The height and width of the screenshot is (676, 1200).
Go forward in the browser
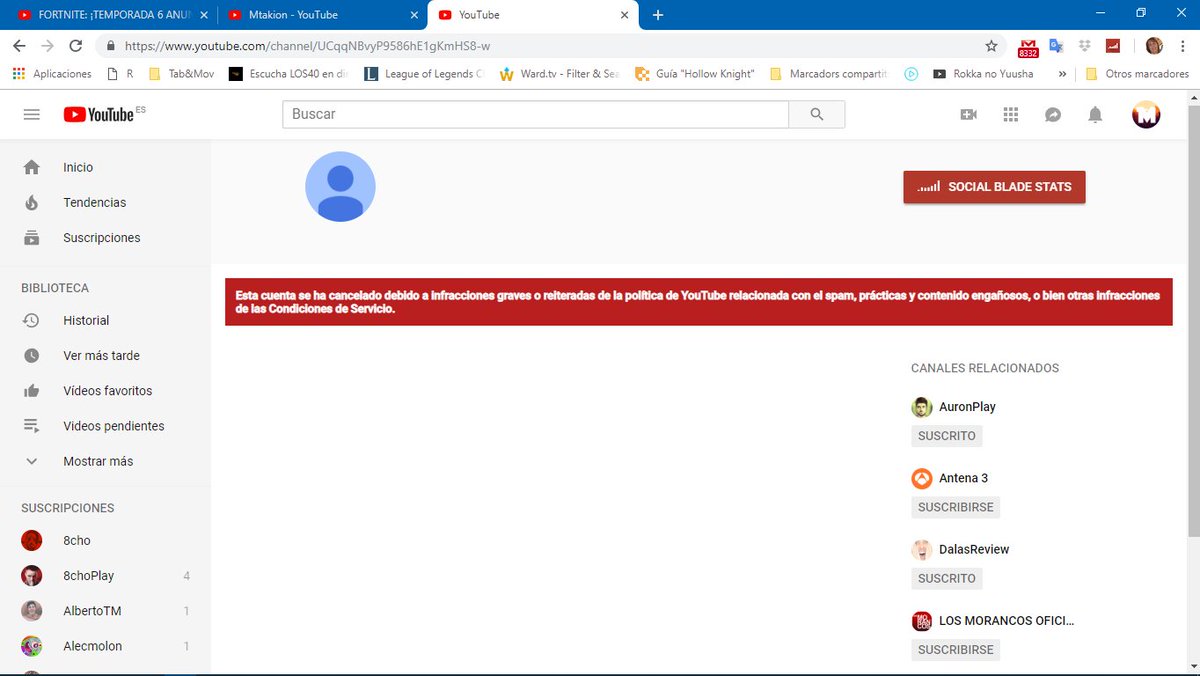point(47,46)
